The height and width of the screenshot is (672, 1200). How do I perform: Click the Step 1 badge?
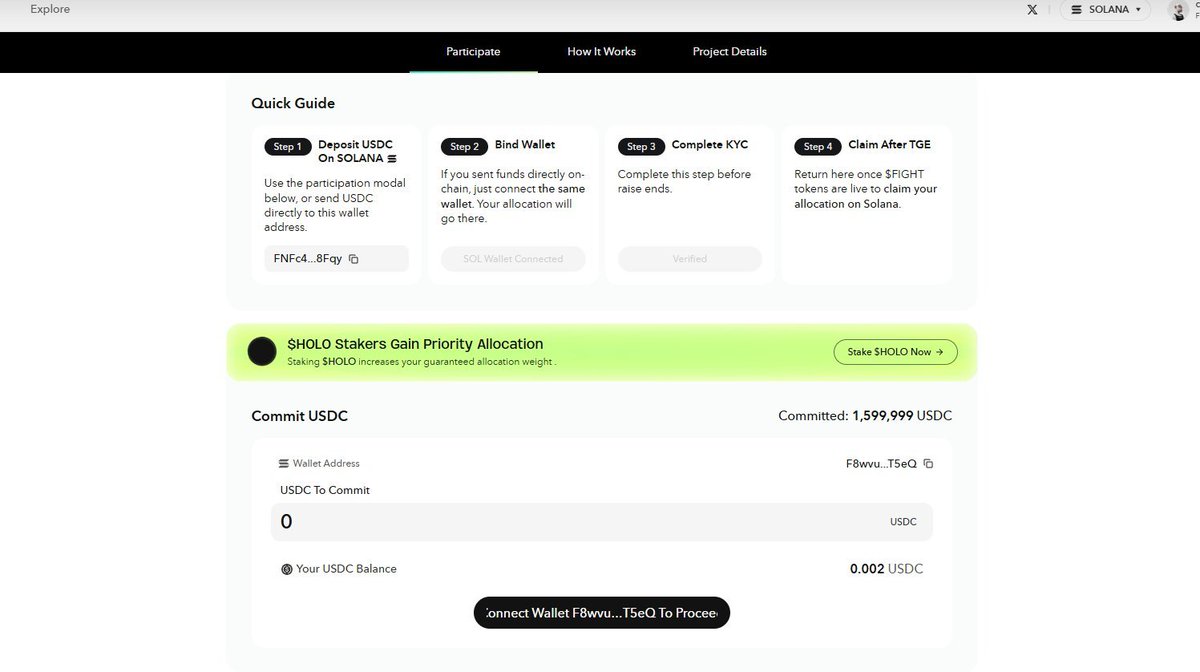tap(287, 147)
